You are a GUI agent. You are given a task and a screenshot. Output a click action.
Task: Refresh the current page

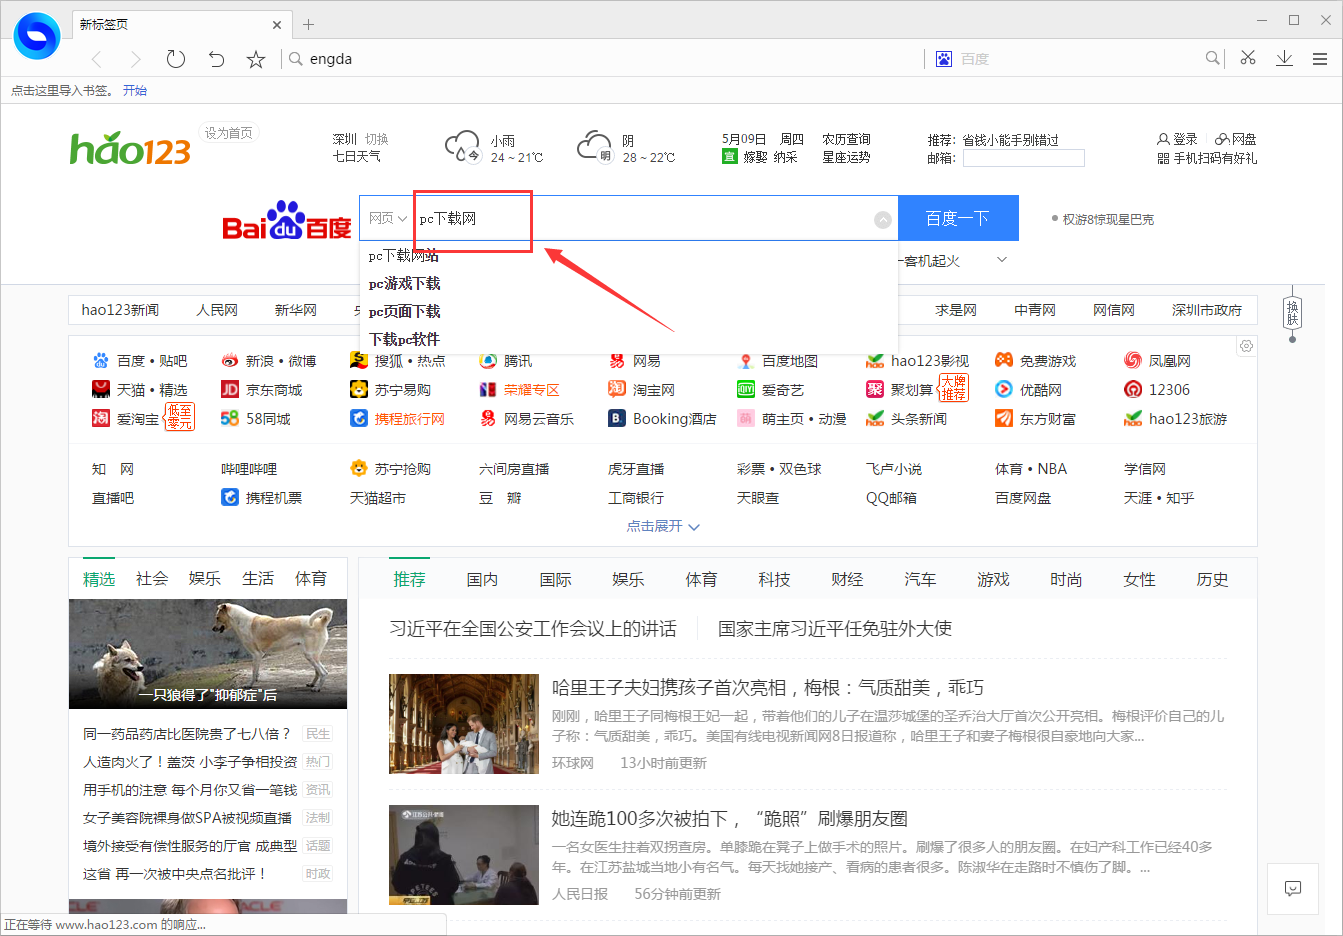point(176,59)
